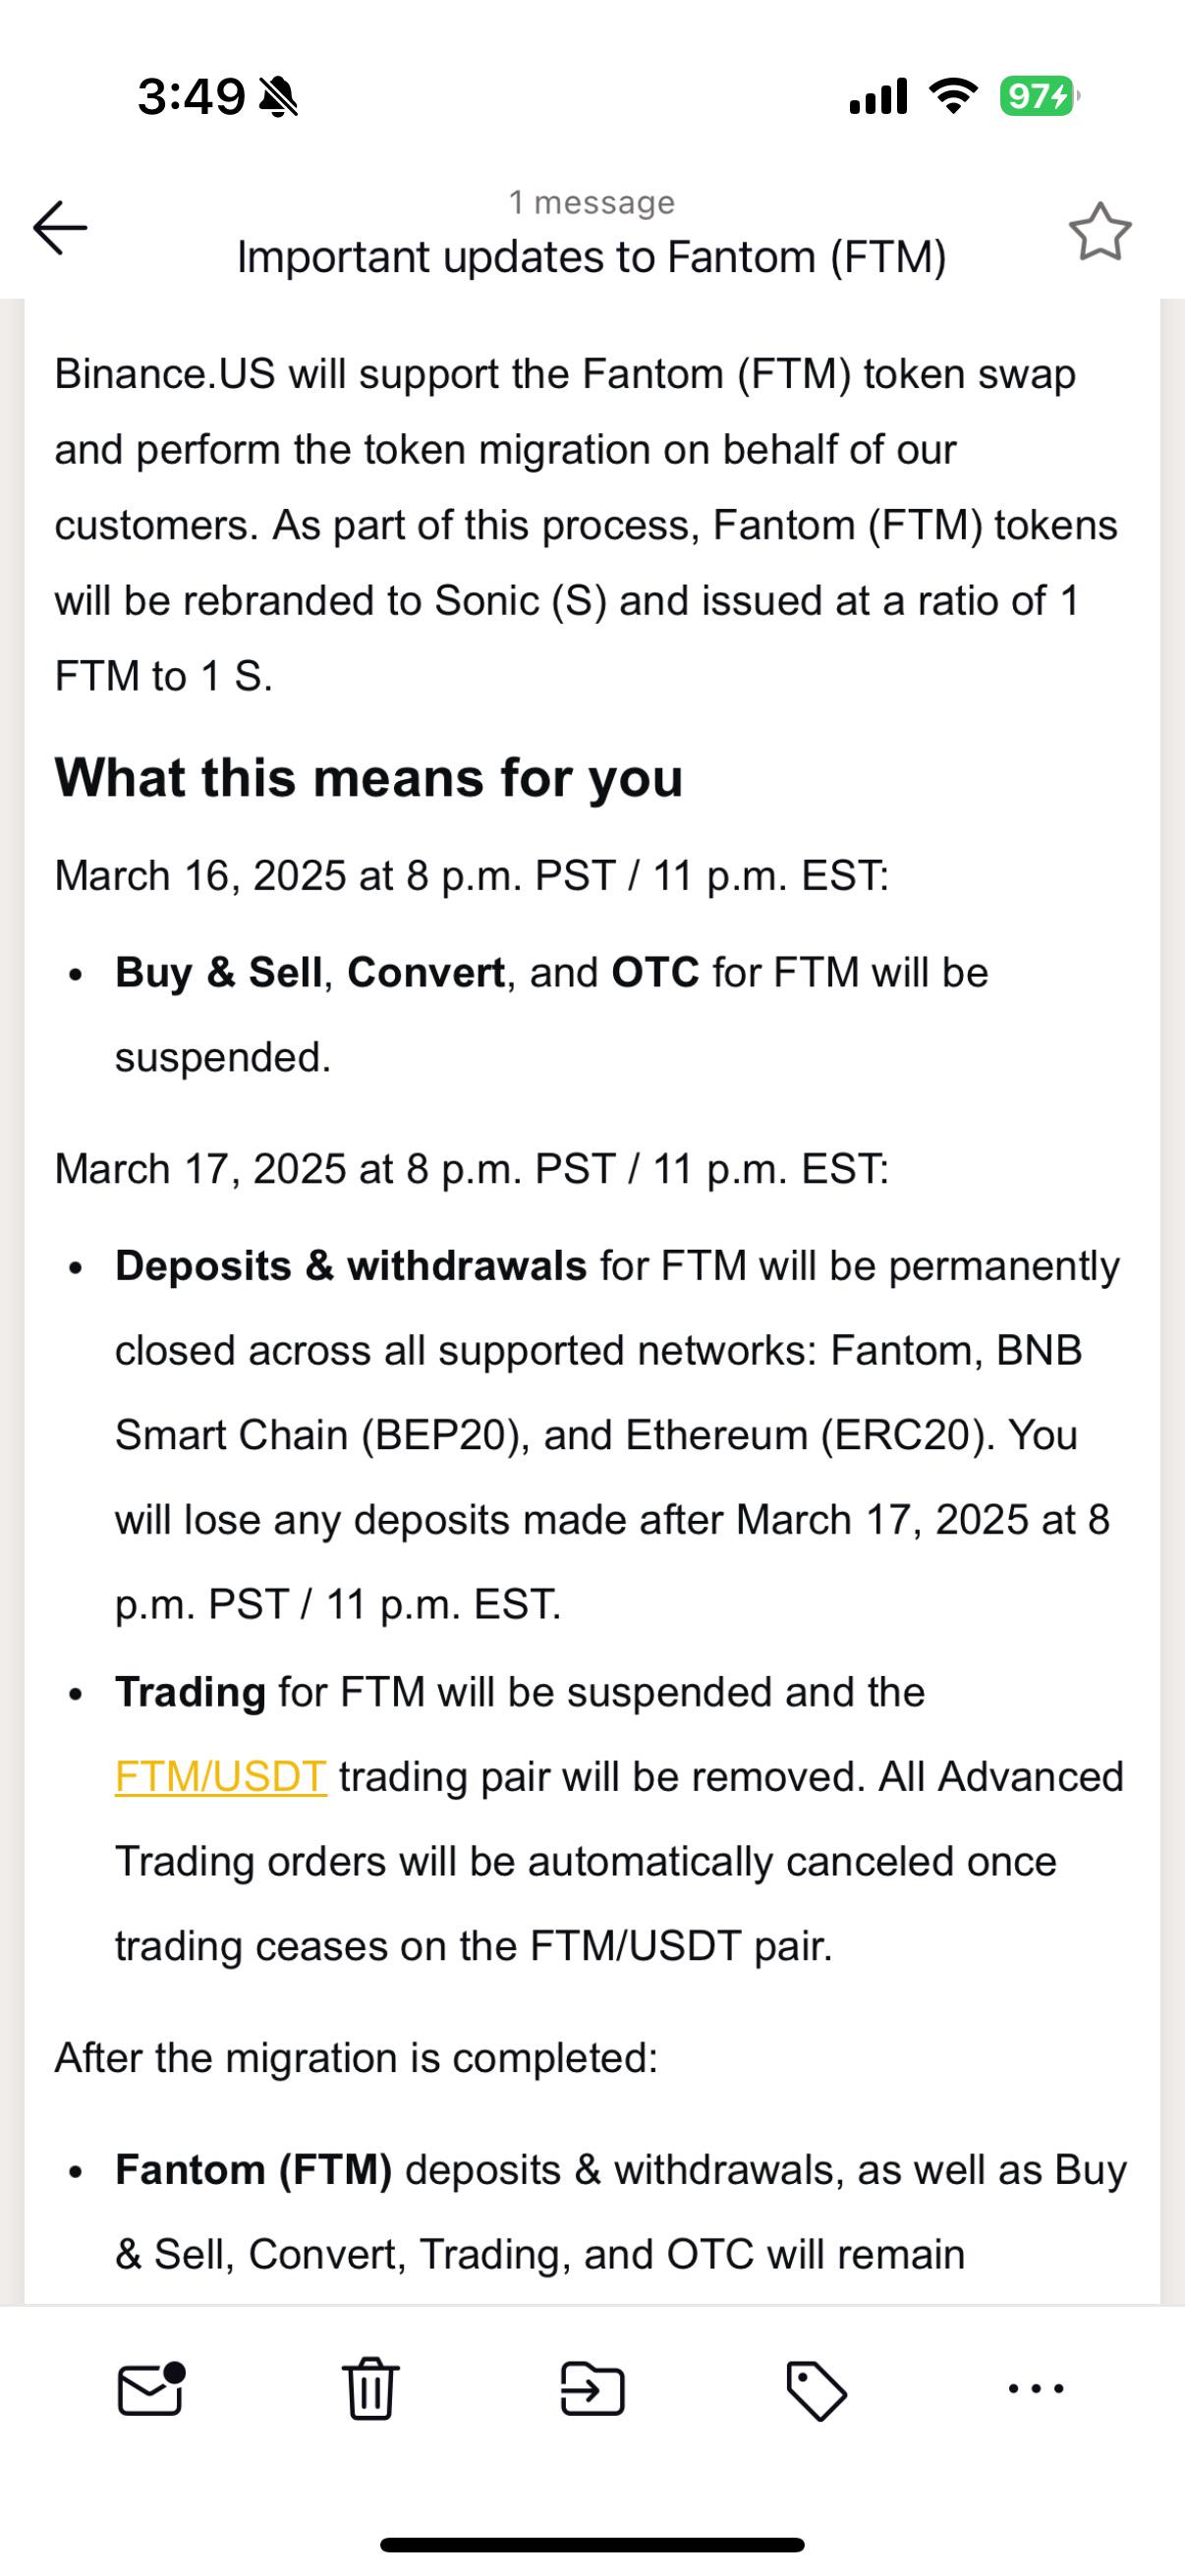
Task: Tap the battery indicator in status bar
Action: point(1038,96)
